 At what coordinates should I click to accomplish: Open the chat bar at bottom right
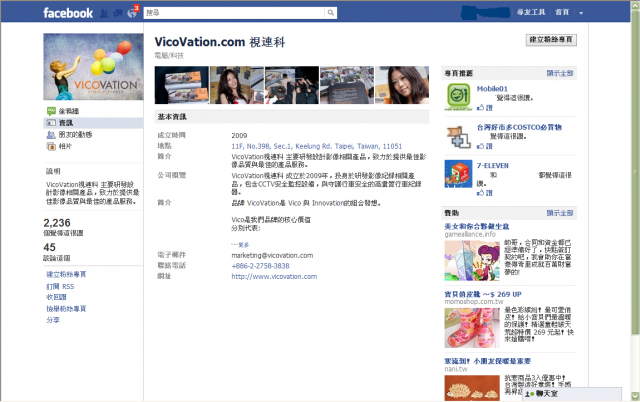click(571, 394)
